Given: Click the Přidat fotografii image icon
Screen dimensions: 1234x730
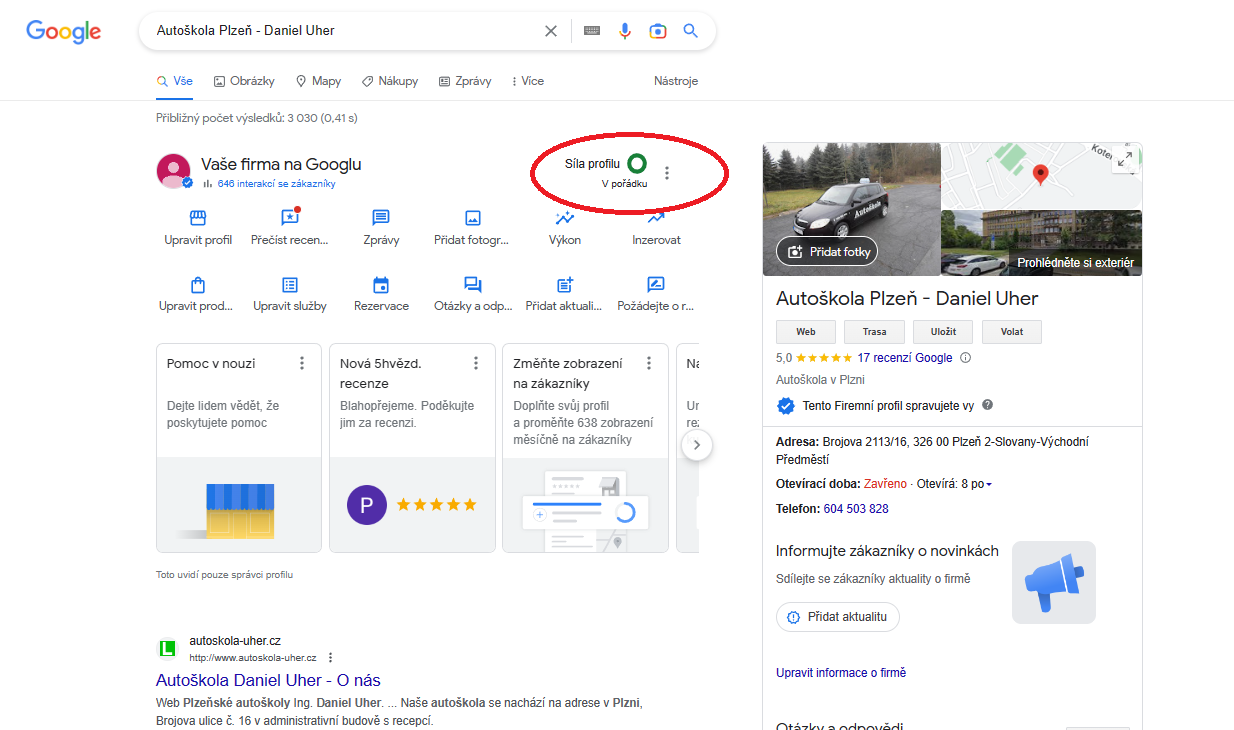Looking at the screenshot, I should point(473,218).
